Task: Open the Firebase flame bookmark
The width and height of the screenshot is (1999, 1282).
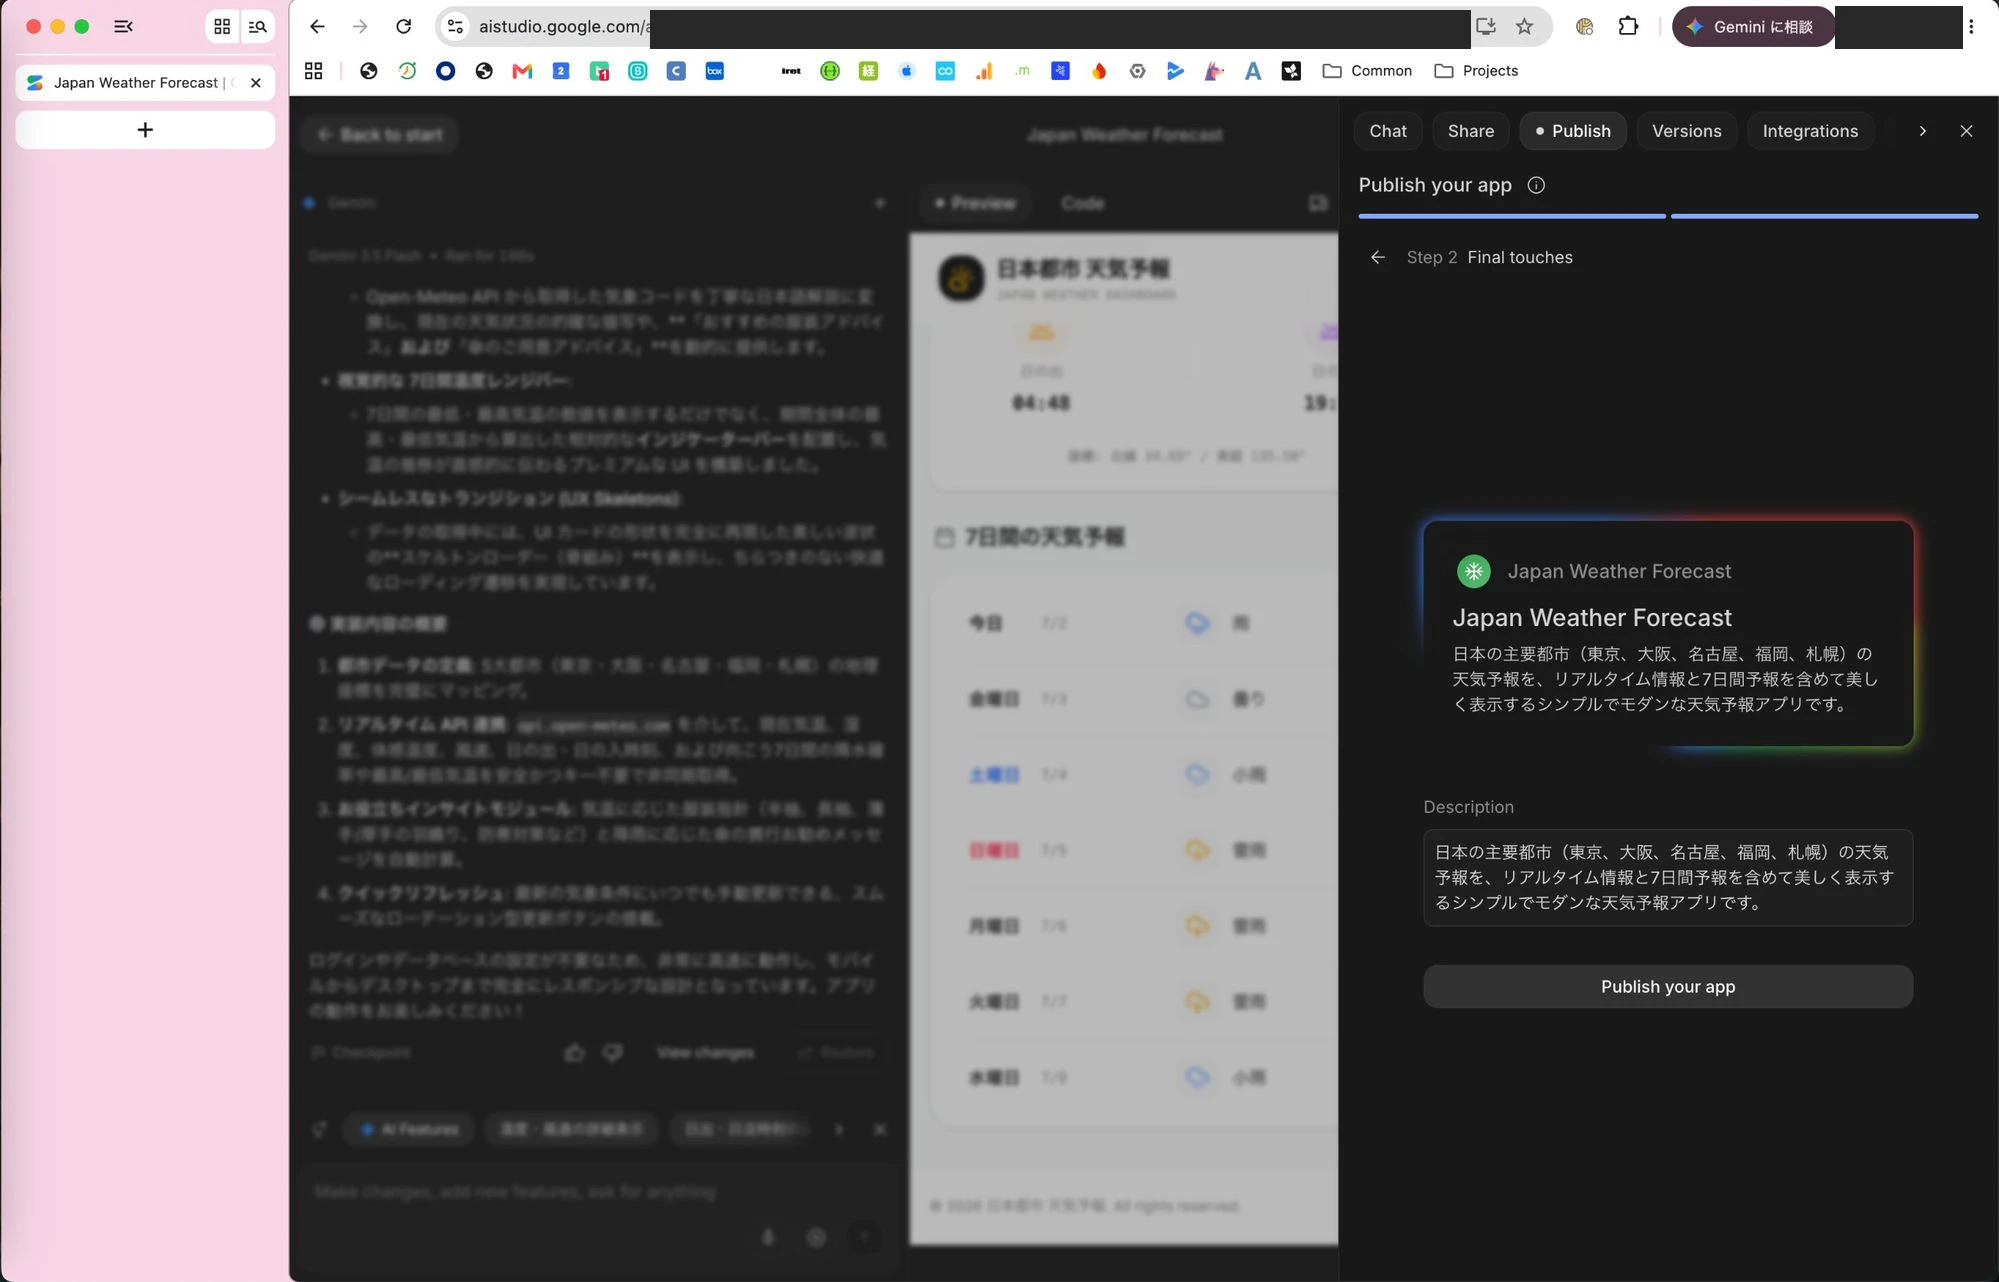Action: pos(1099,71)
